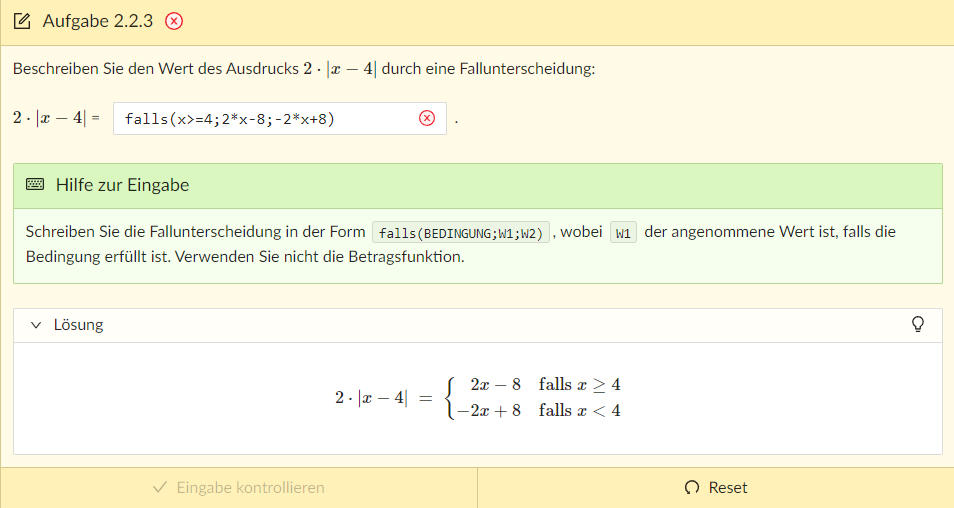Viewport: 954px width, 508px height.
Task: Click the red X marker inside the answer field
Action: pyautogui.click(x=427, y=119)
